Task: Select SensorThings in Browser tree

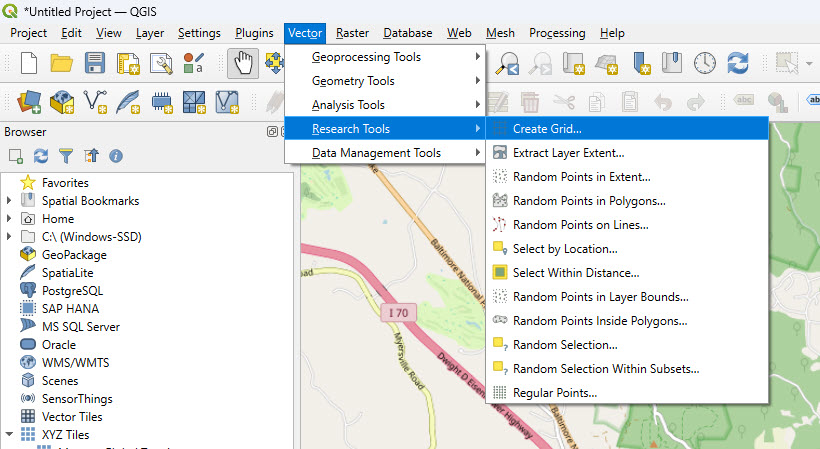Action: coord(77,399)
